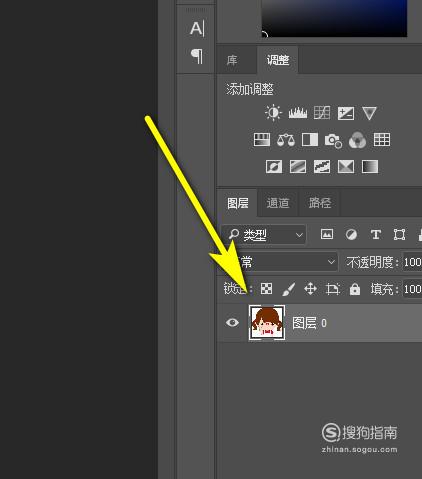Lock transparent pixels
422x479 pixels.
click(266, 289)
